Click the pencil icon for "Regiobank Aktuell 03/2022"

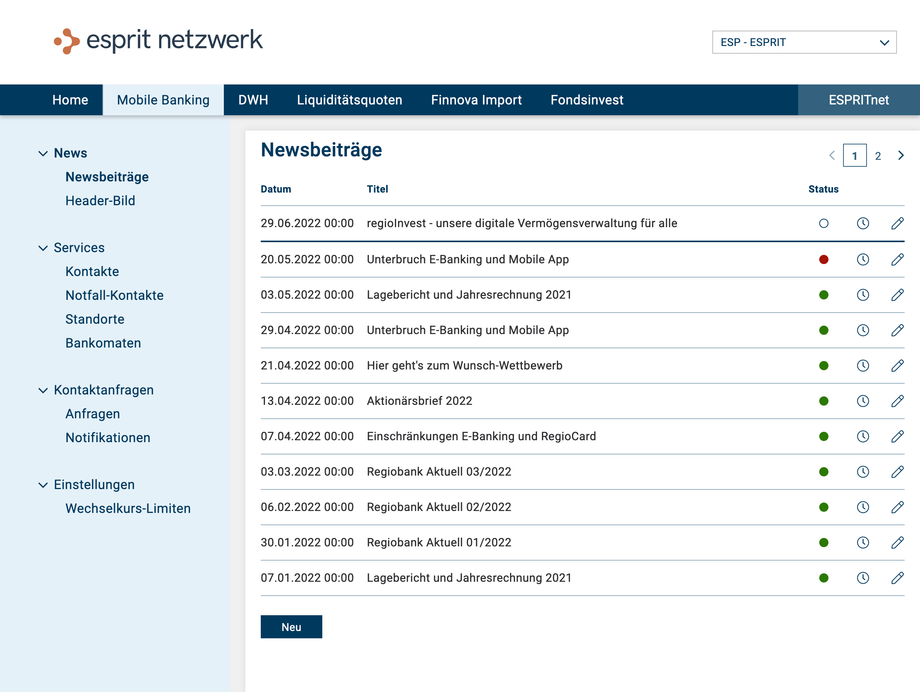[897, 471]
